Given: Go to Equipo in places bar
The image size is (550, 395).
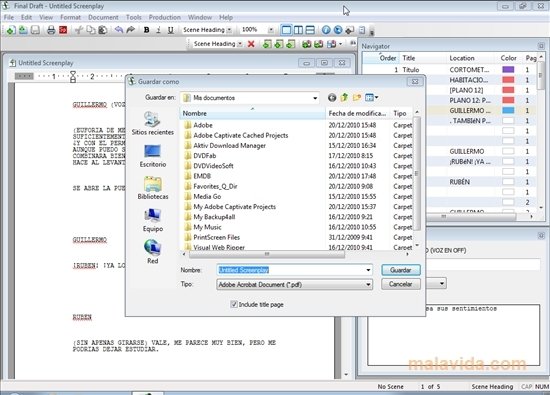Looking at the screenshot, I should tap(153, 220).
